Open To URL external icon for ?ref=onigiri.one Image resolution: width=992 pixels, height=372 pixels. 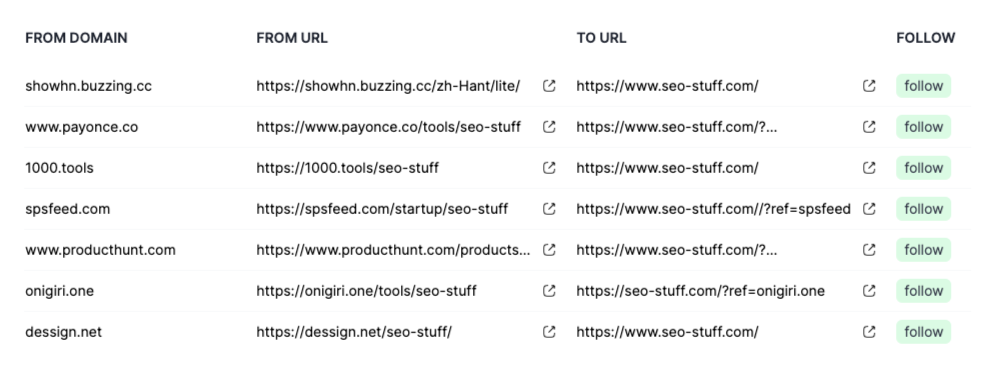(869, 291)
